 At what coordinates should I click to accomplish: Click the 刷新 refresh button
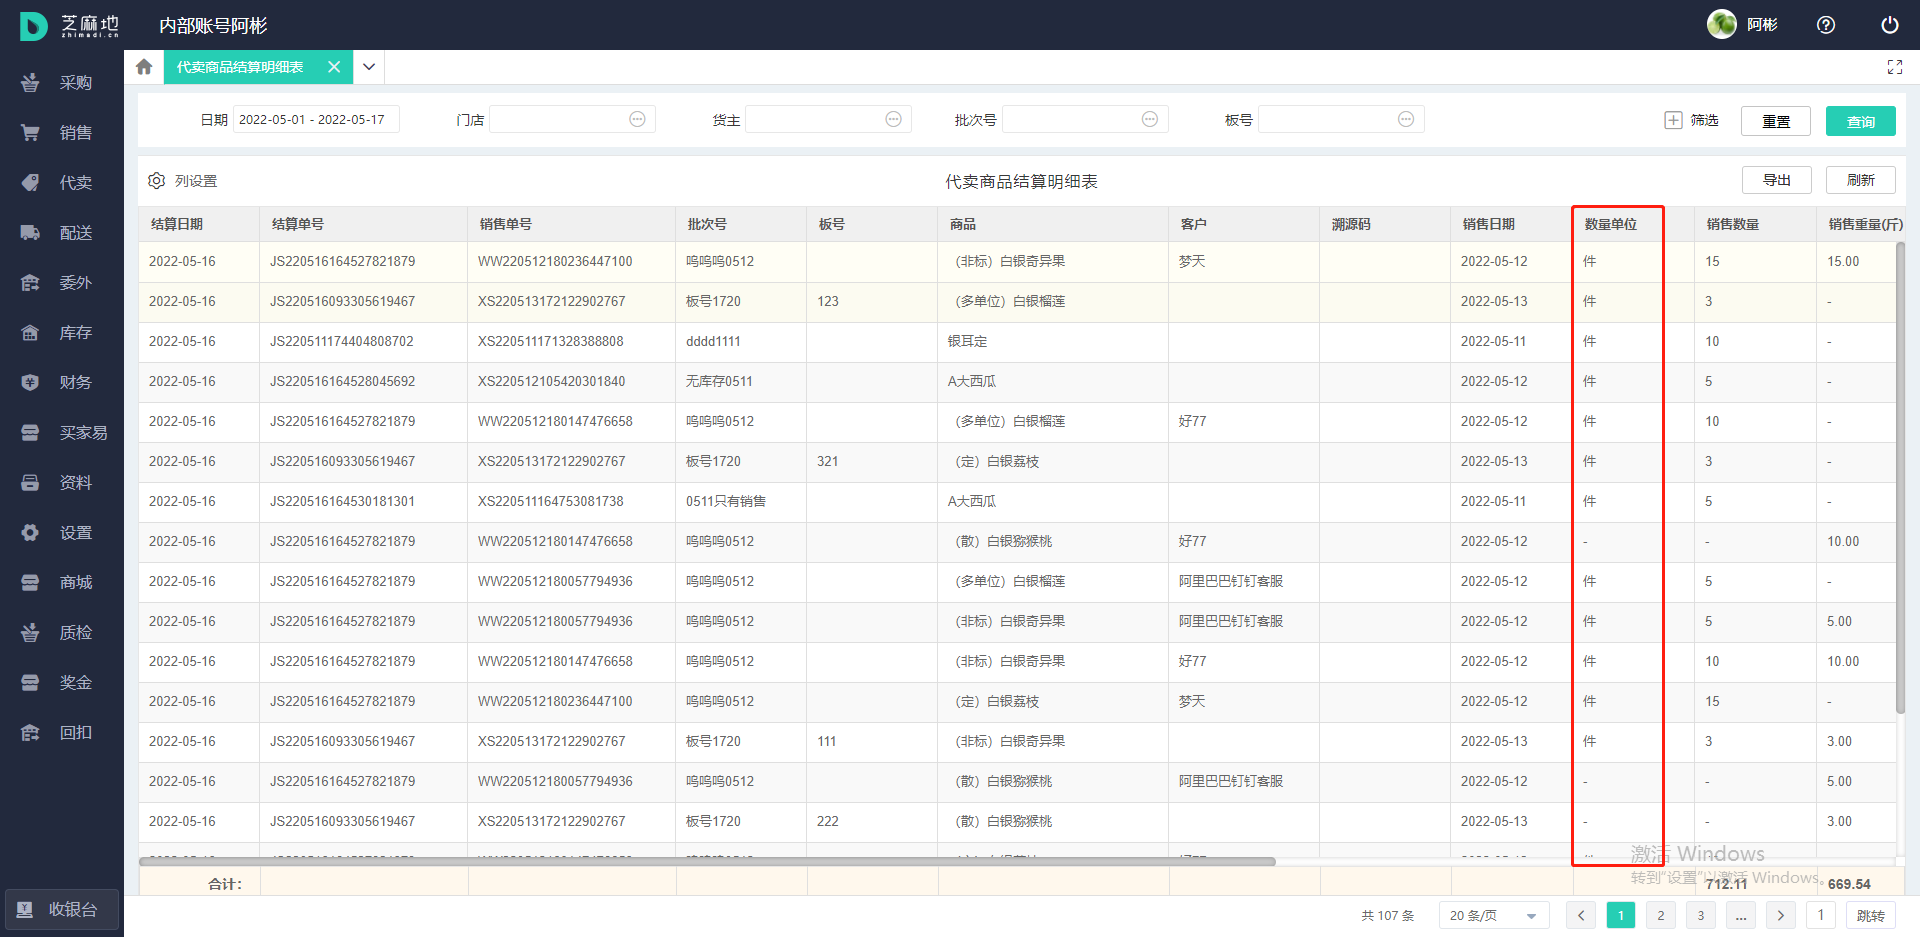[1861, 180]
